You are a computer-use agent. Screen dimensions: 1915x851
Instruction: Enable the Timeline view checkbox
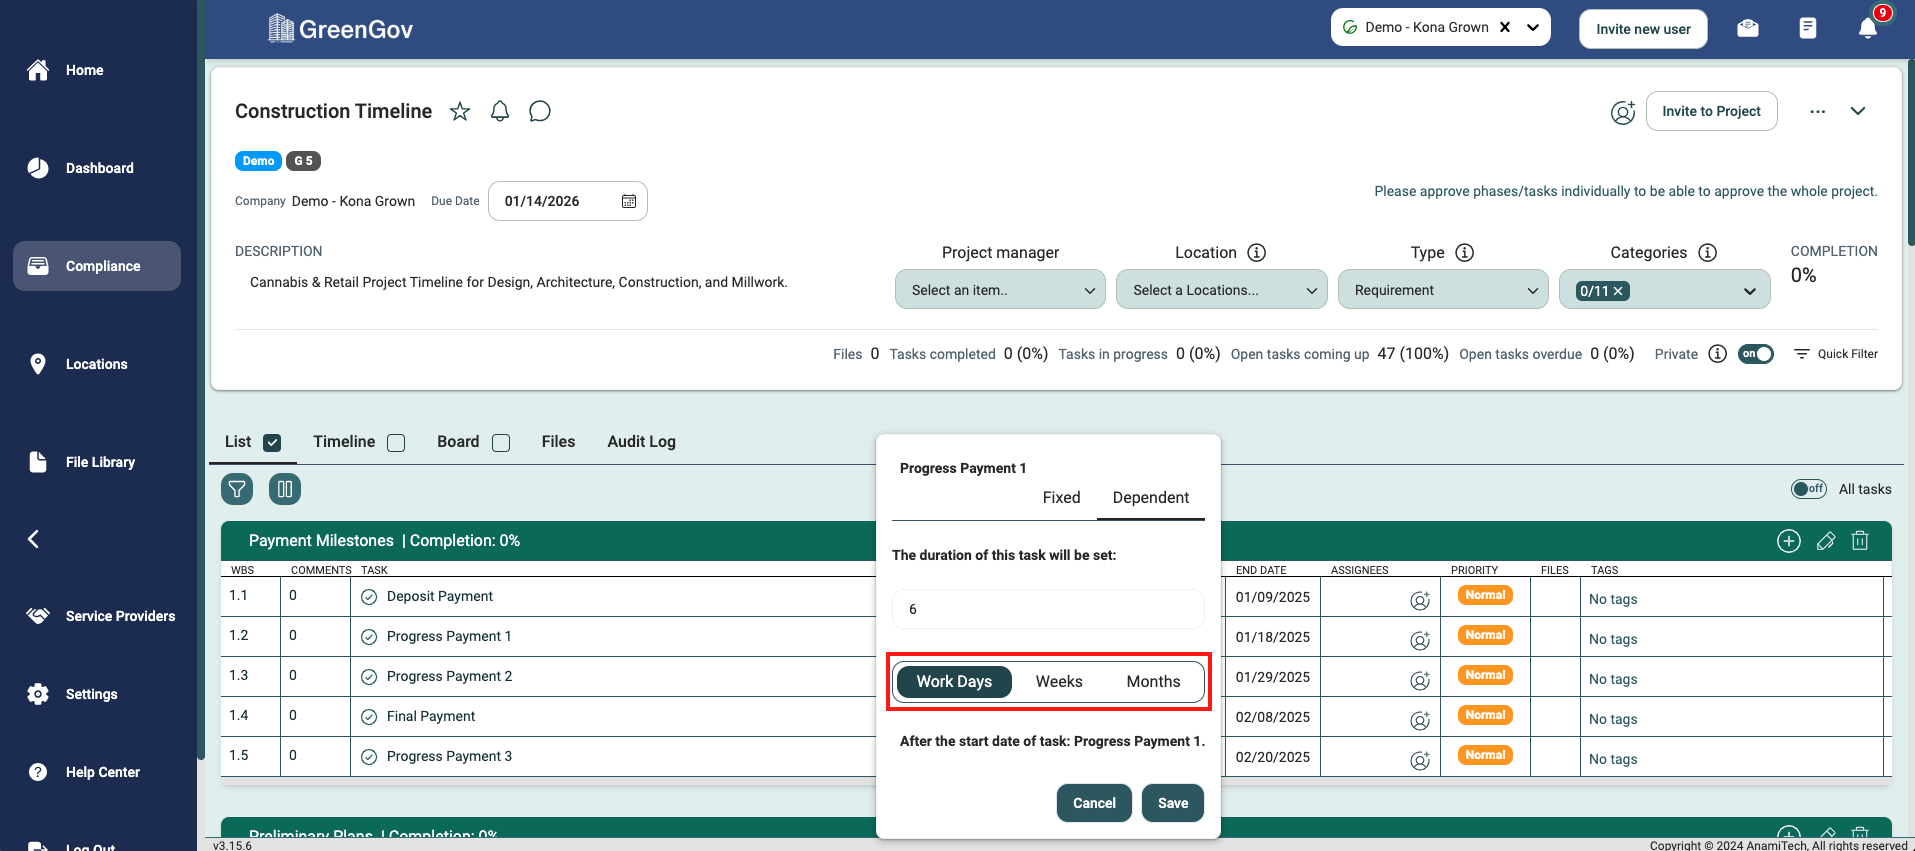(396, 443)
